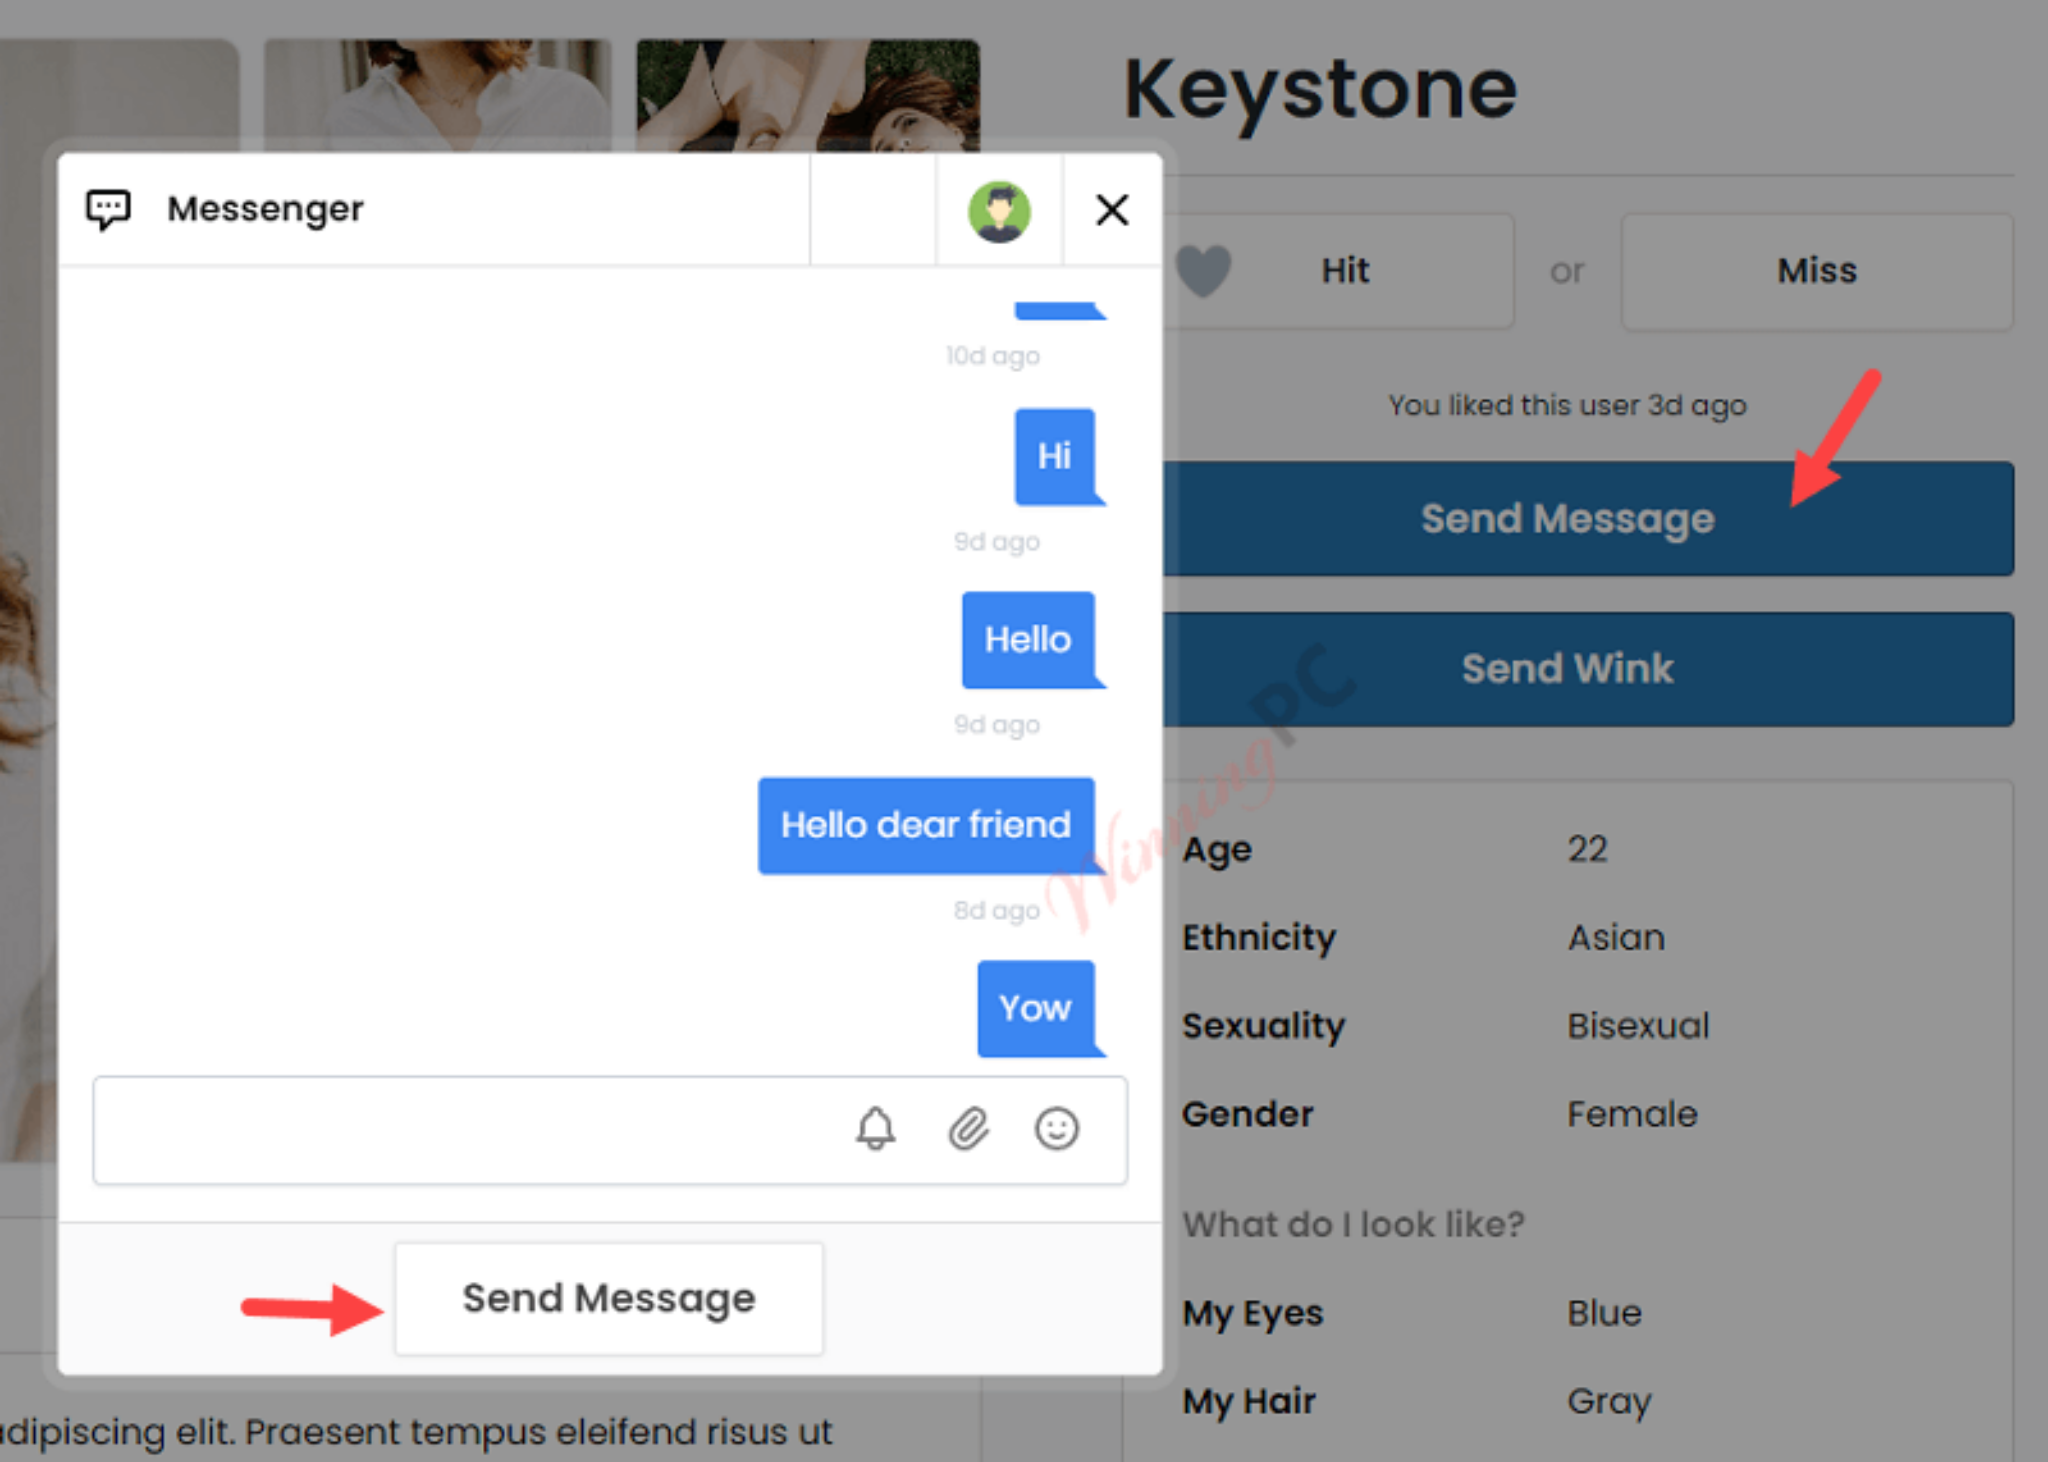Click the 'Hello' message bubble
This screenshot has width=2048, height=1462.
(1028, 640)
